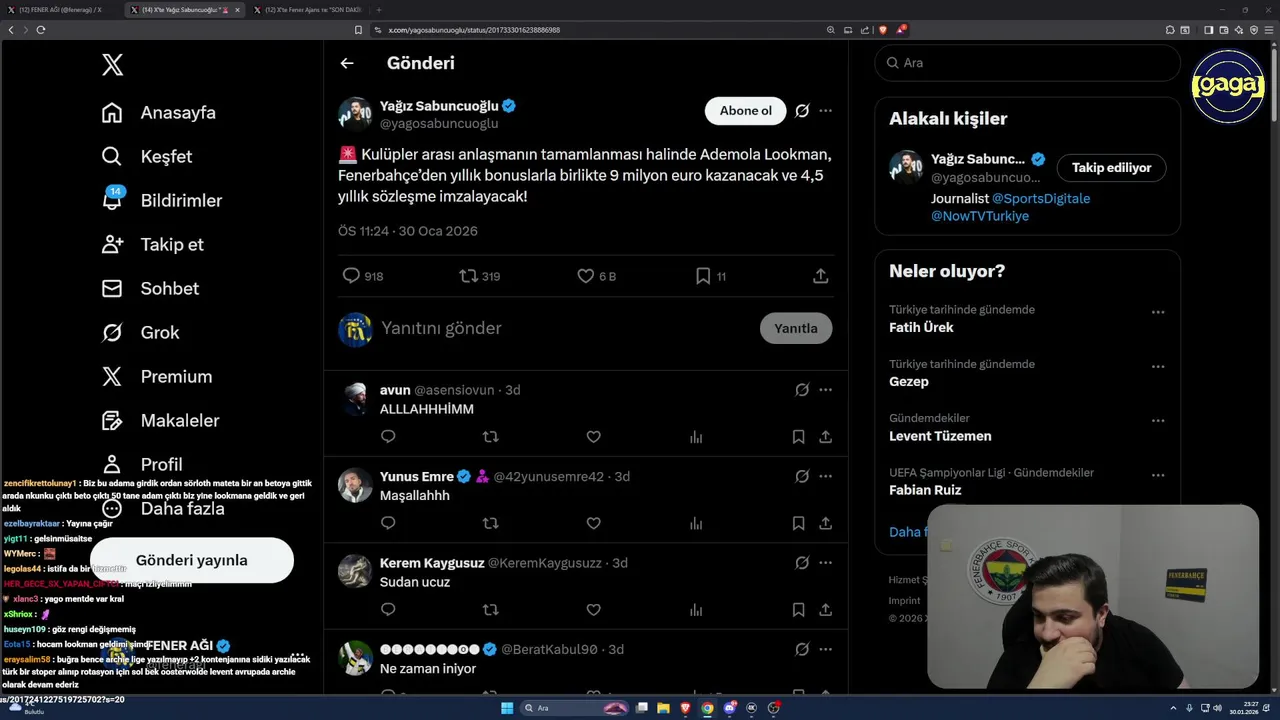Open more options on BeratKabul90's comment
Image resolution: width=1280 pixels, height=720 pixels.
pyautogui.click(x=825, y=649)
